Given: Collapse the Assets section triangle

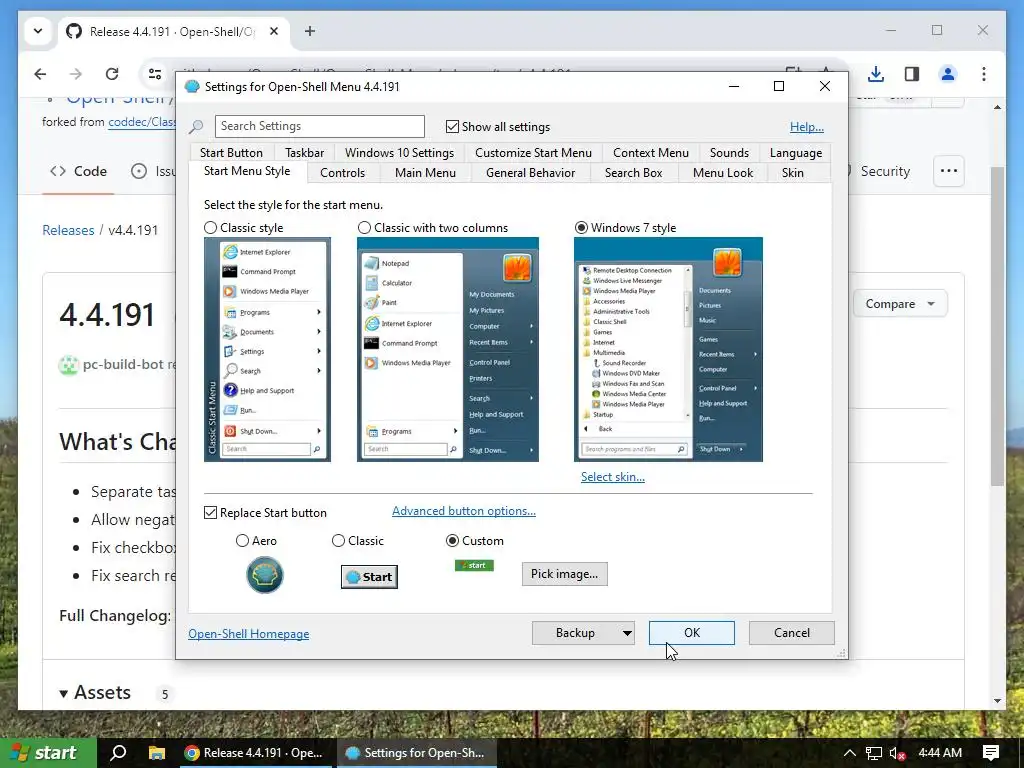Looking at the screenshot, I should (x=63, y=694).
